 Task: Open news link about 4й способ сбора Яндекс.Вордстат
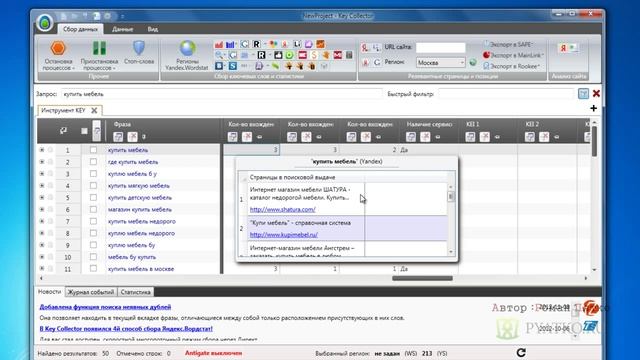tap(126, 329)
